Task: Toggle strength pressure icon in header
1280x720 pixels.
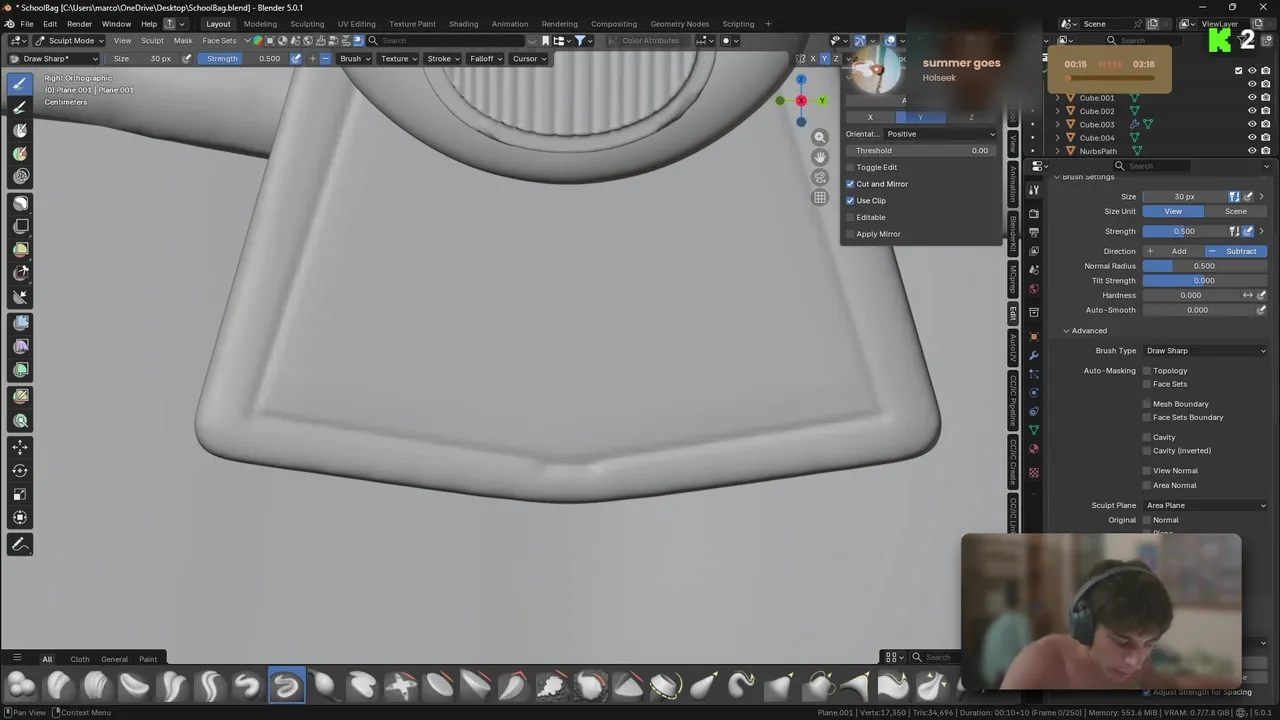Action: [x=295, y=59]
